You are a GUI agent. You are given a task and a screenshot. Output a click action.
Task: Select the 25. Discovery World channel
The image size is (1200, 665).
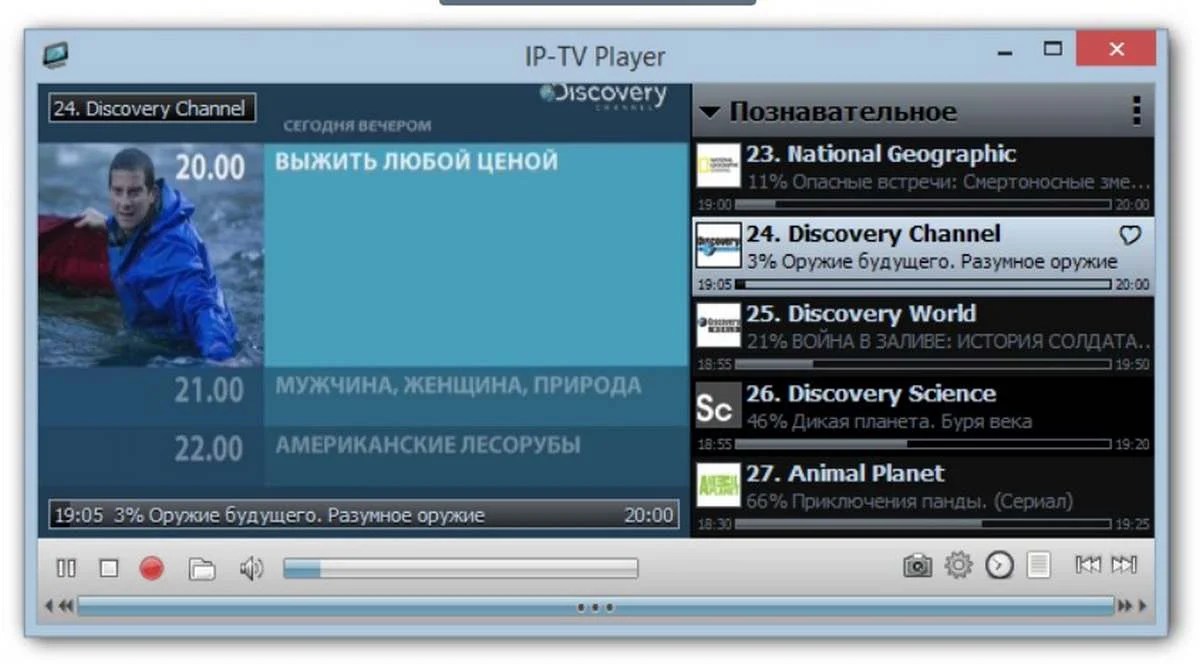[x=923, y=337]
